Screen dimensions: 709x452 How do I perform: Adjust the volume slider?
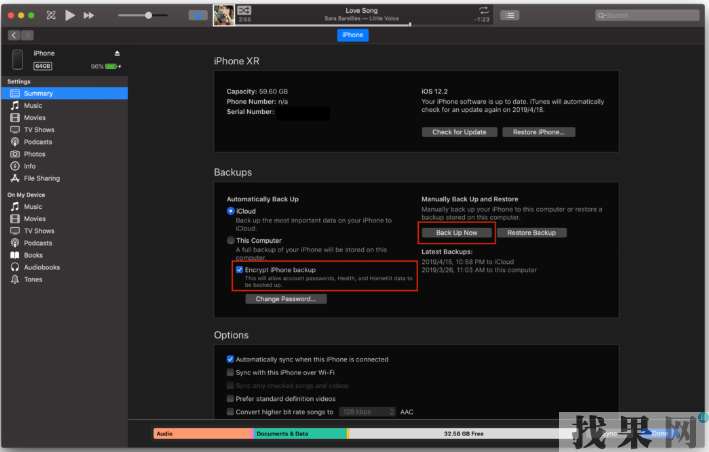tap(149, 15)
